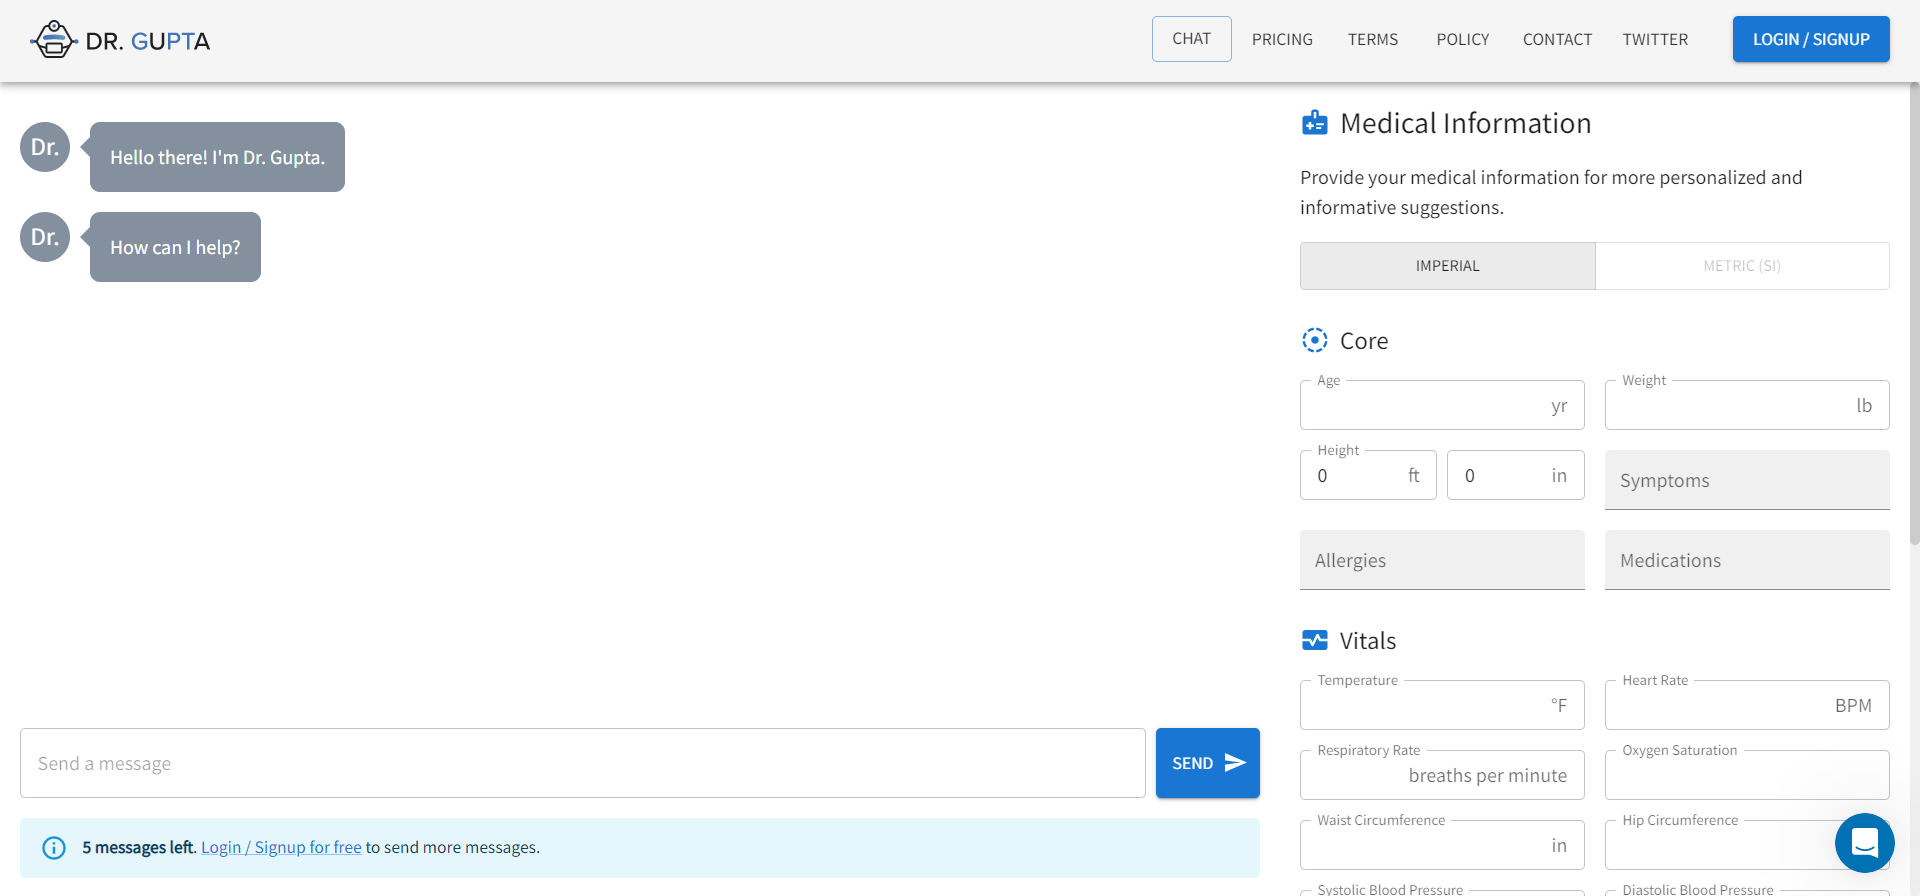This screenshot has height=896, width=1920.
Task: Click the Vitals heartbeat monitor icon
Action: click(1314, 640)
